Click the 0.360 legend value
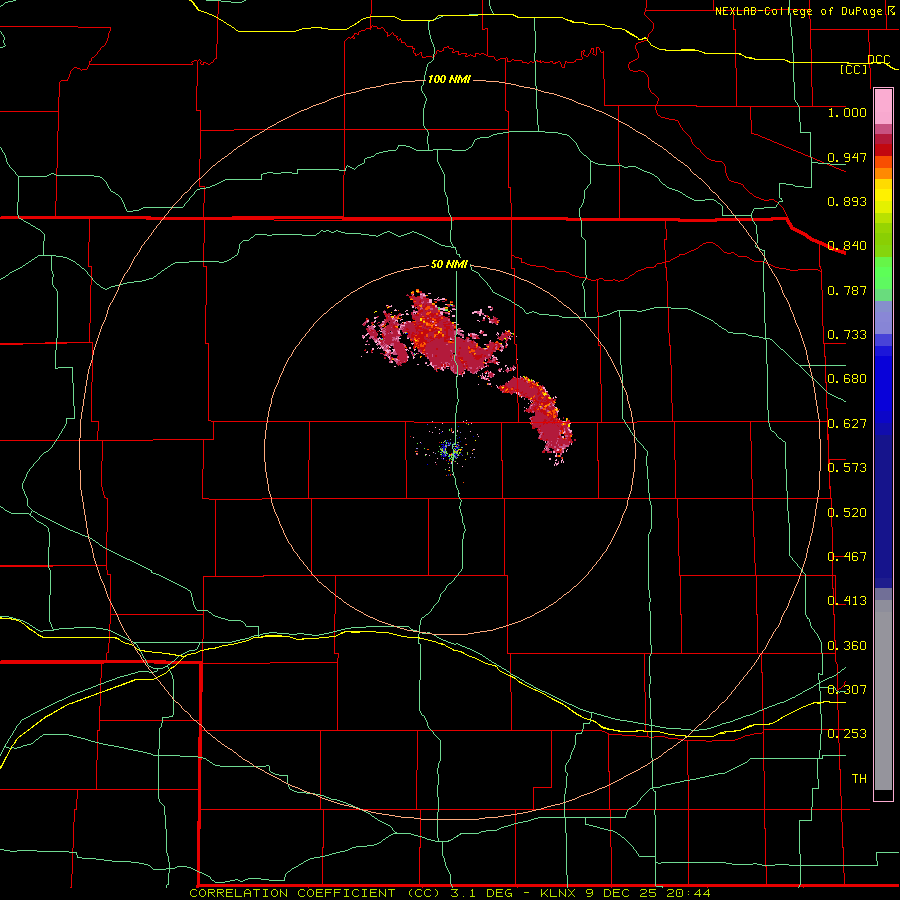Screen dimensions: 900x900 847,646
